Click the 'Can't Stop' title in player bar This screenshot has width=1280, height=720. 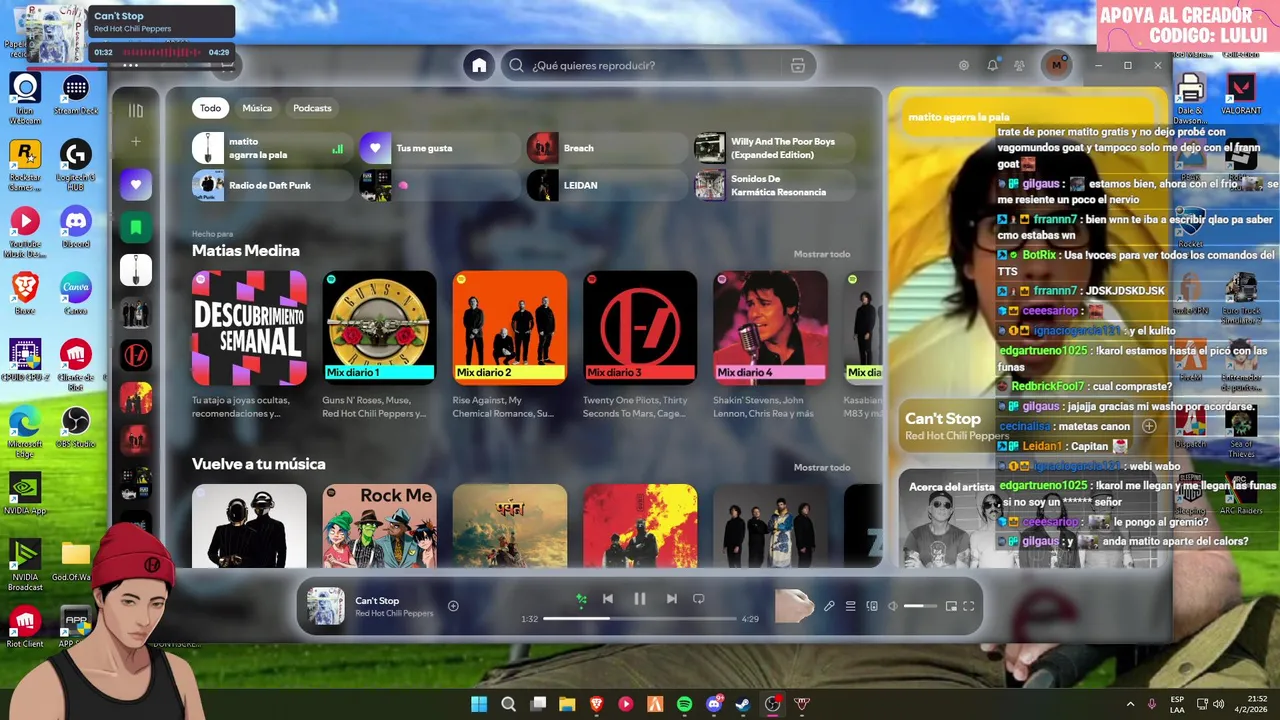point(377,601)
